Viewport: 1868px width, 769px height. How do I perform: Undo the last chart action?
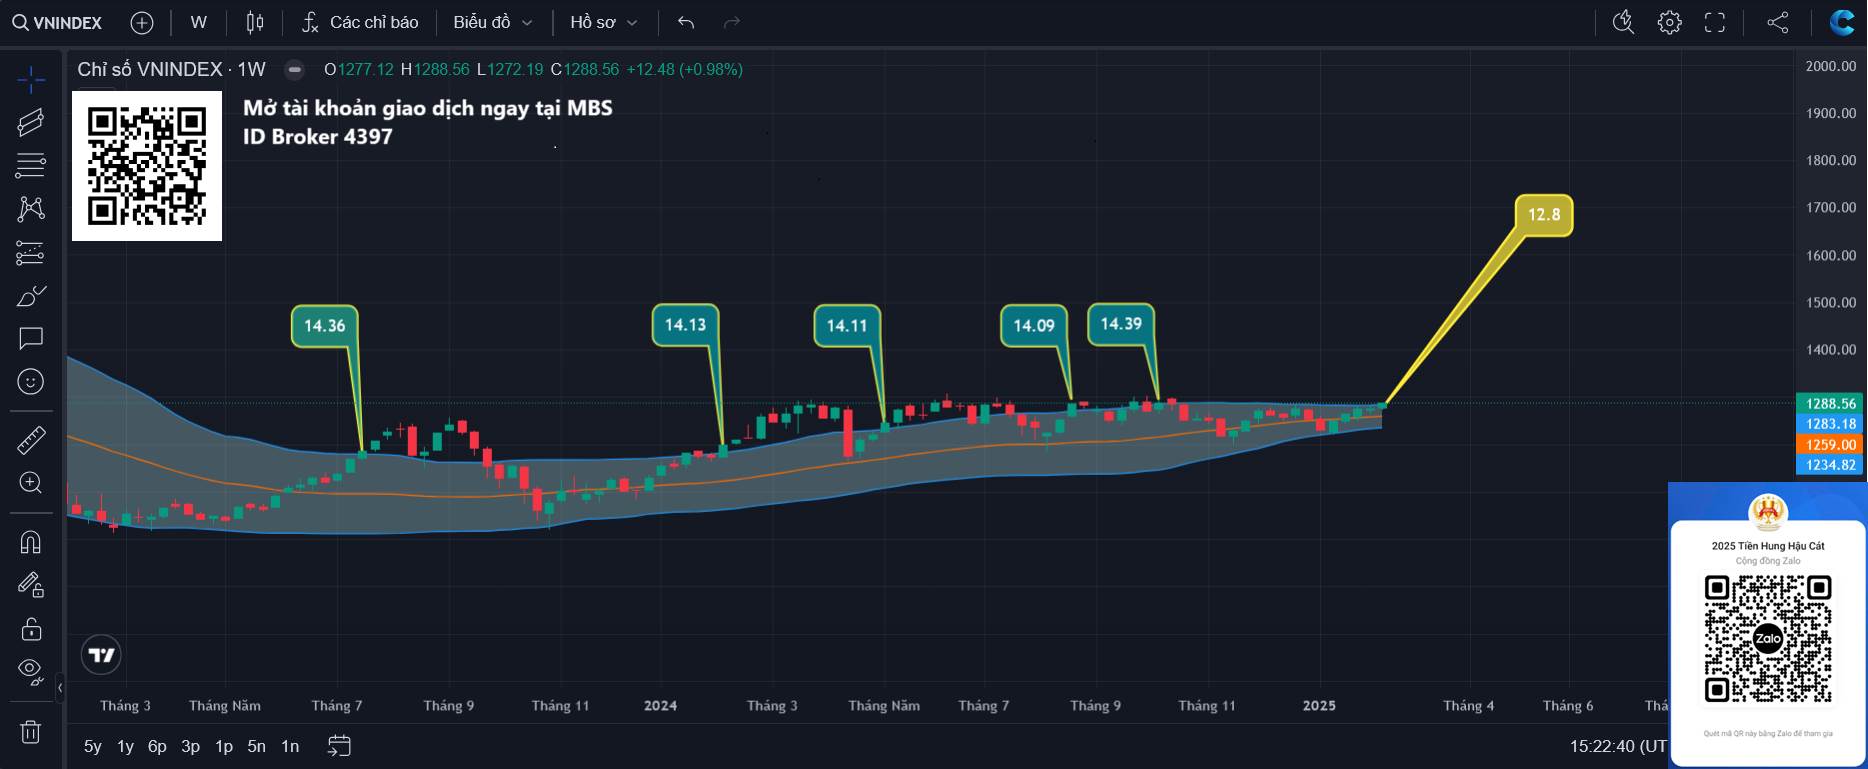click(x=686, y=22)
